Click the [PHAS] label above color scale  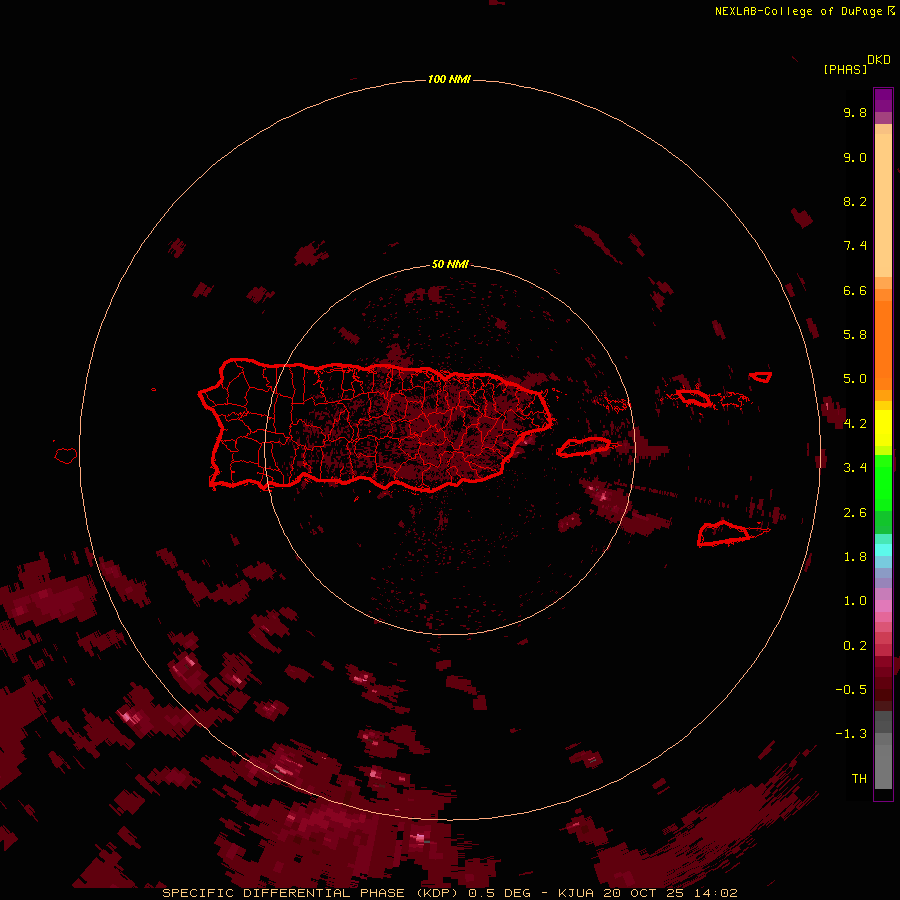coord(845,69)
